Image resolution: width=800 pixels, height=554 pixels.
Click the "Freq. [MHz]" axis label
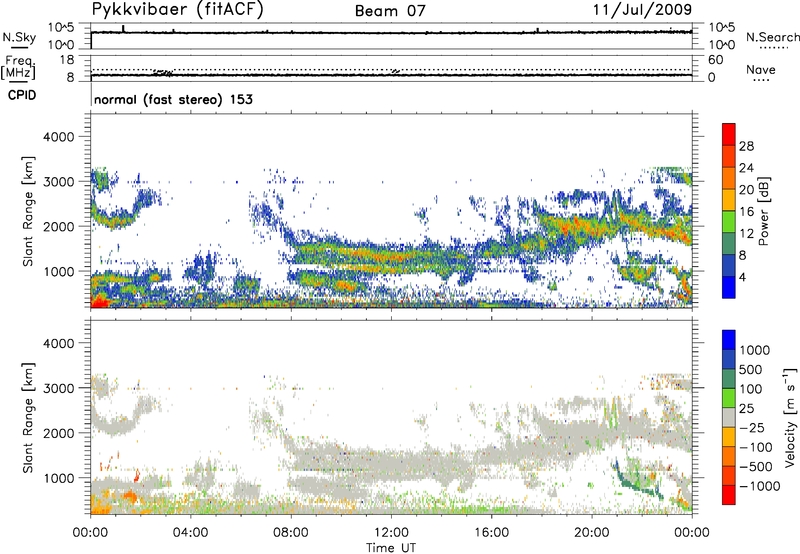pyautogui.click(x=19, y=67)
